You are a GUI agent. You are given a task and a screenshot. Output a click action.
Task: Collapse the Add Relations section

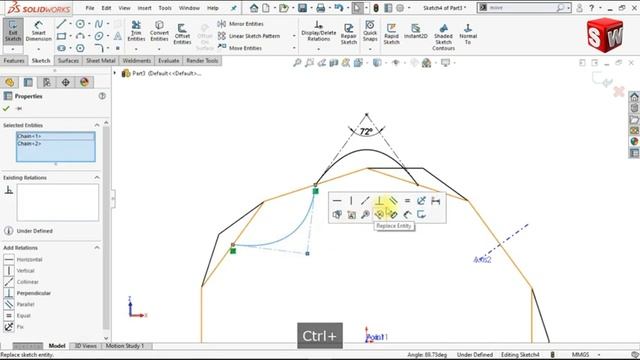(x=97, y=248)
